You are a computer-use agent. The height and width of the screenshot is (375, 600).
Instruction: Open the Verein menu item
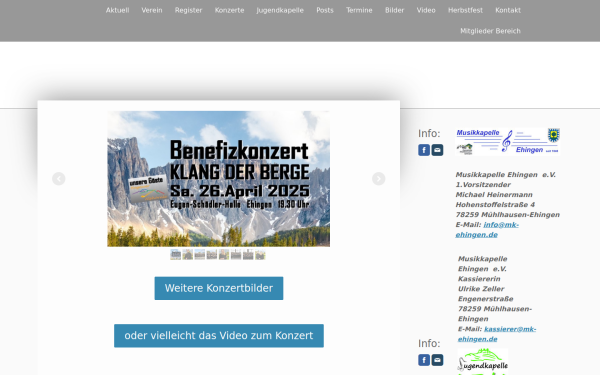[152, 10]
